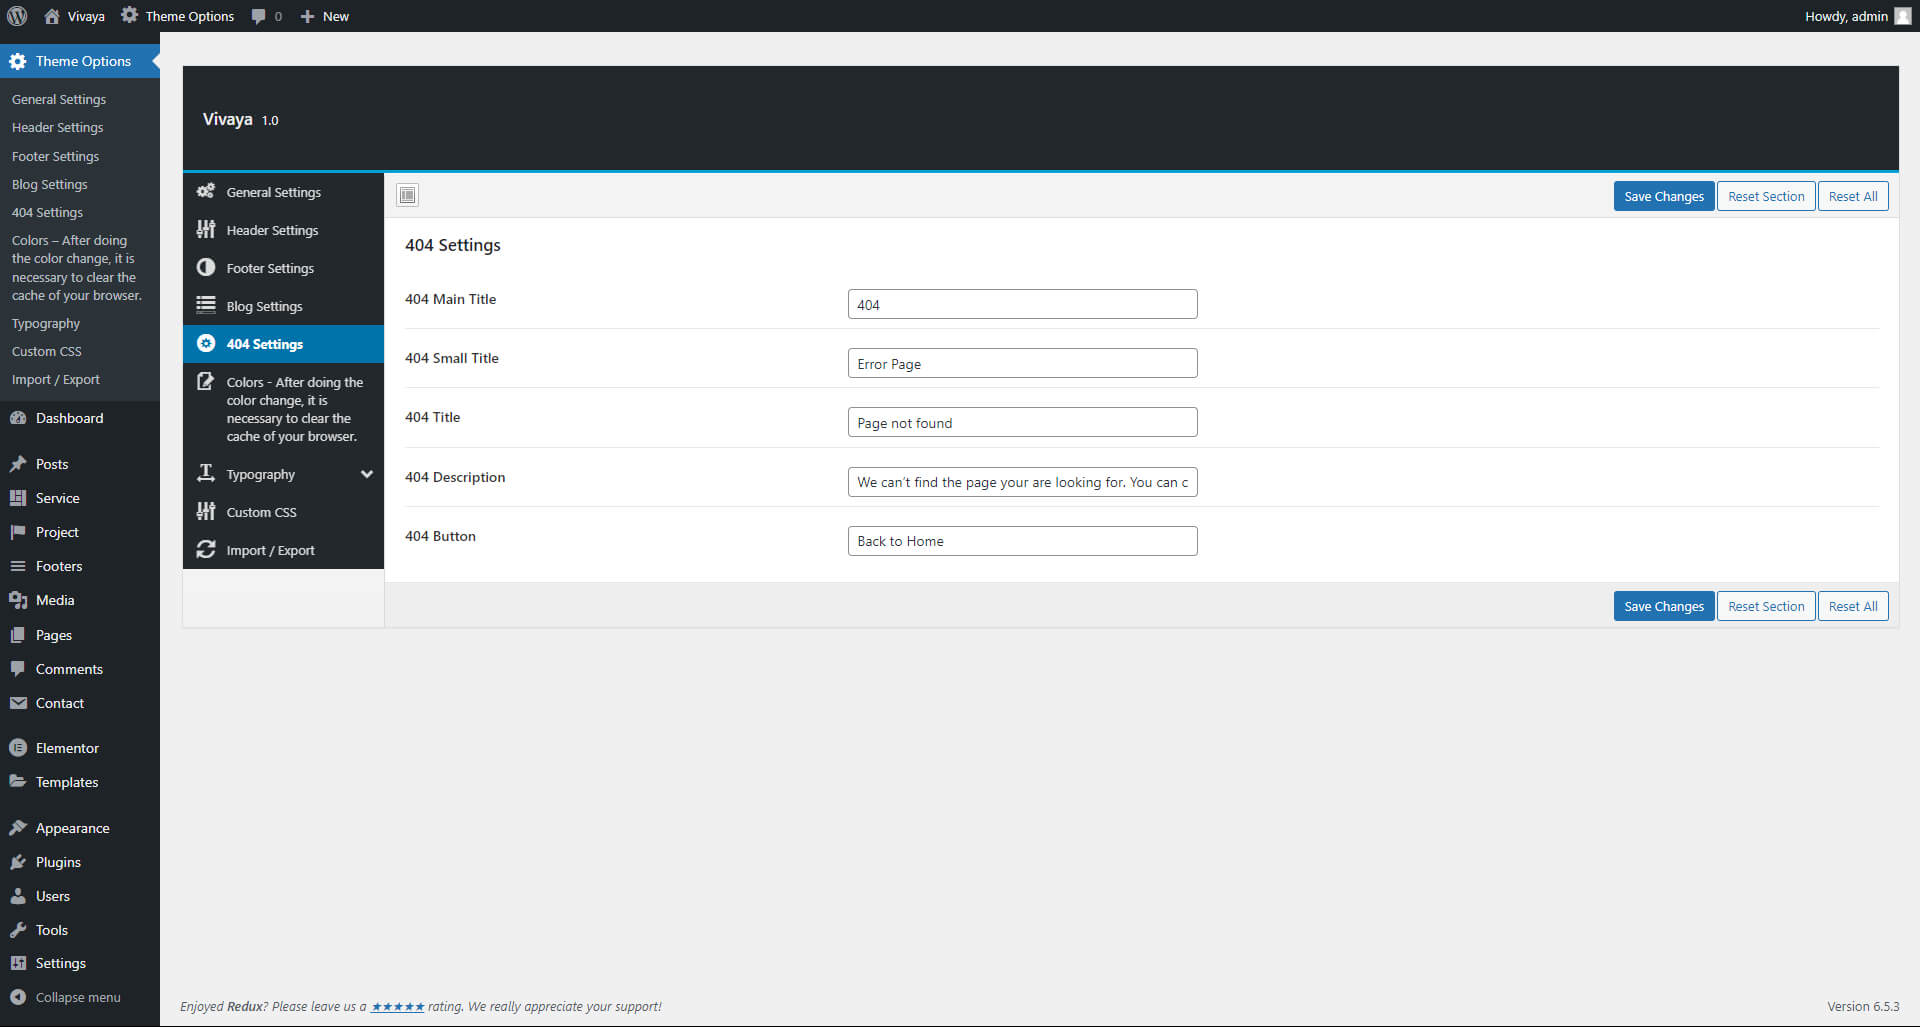The height and width of the screenshot is (1027, 1920).
Task: Open General Settings tab in options panel
Action: pos(283,192)
